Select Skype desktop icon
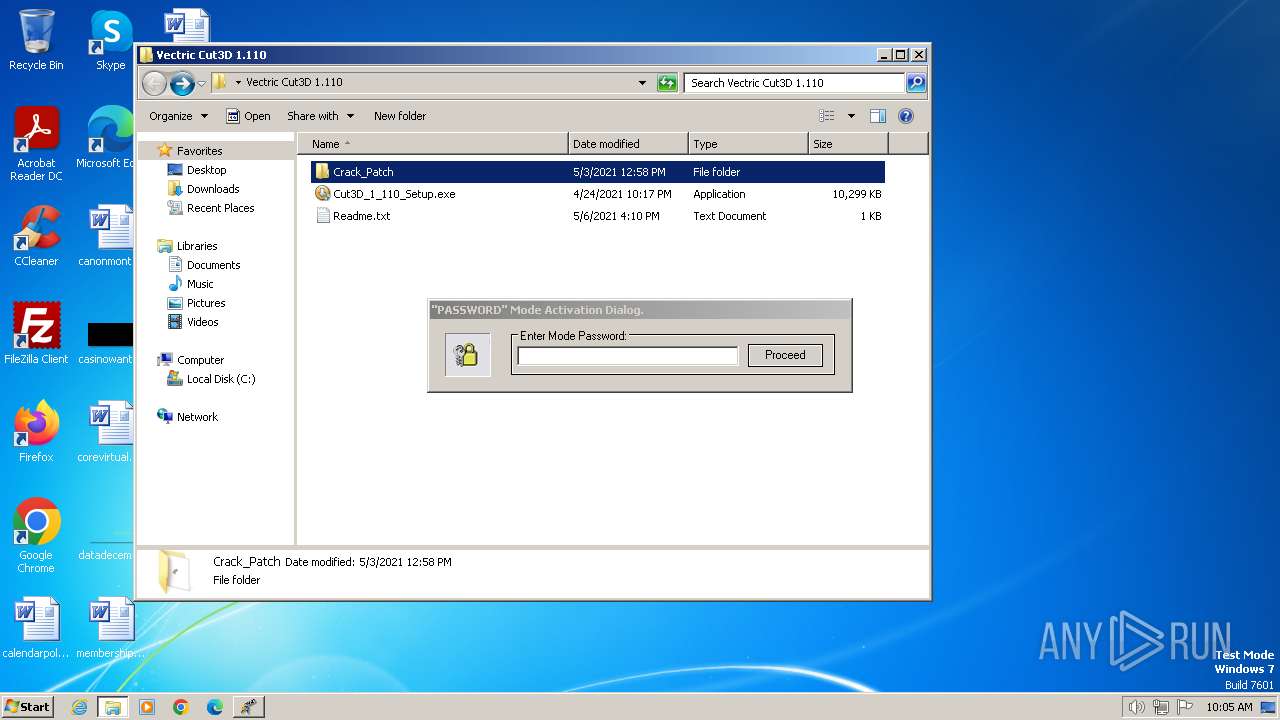This screenshot has width=1280, height=720. 110,40
